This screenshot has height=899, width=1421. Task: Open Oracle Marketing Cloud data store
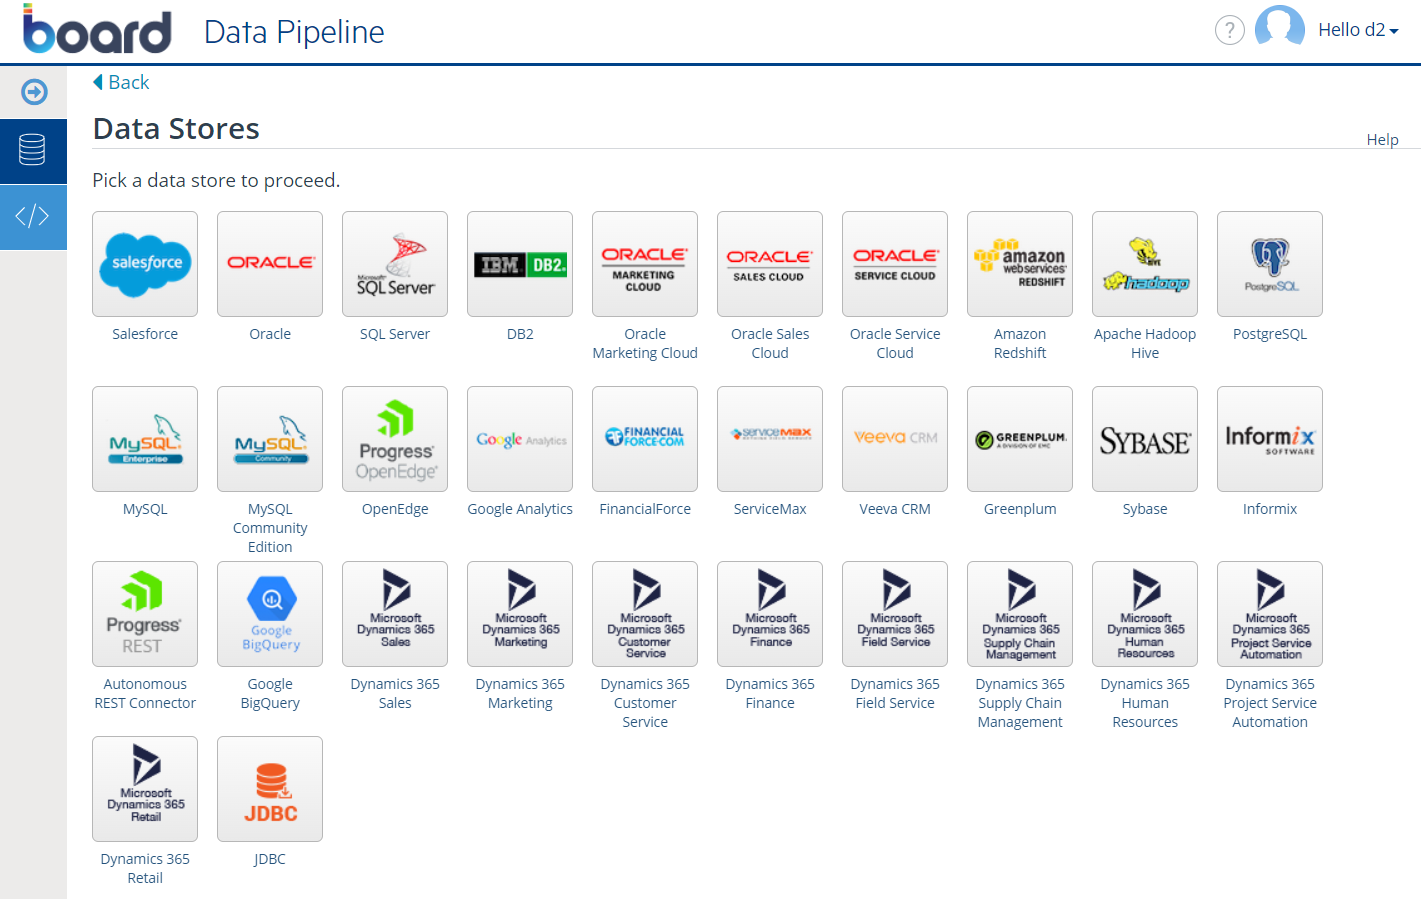pos(645,264)
